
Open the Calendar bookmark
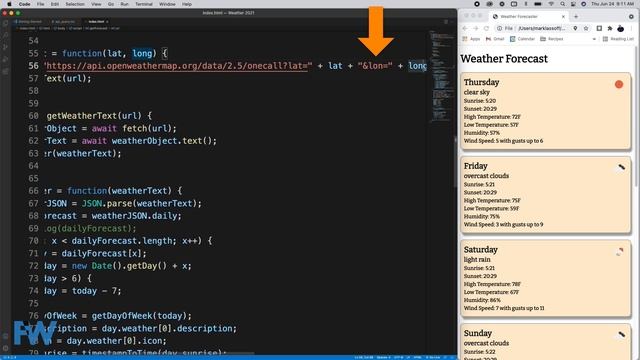[522, 39]
